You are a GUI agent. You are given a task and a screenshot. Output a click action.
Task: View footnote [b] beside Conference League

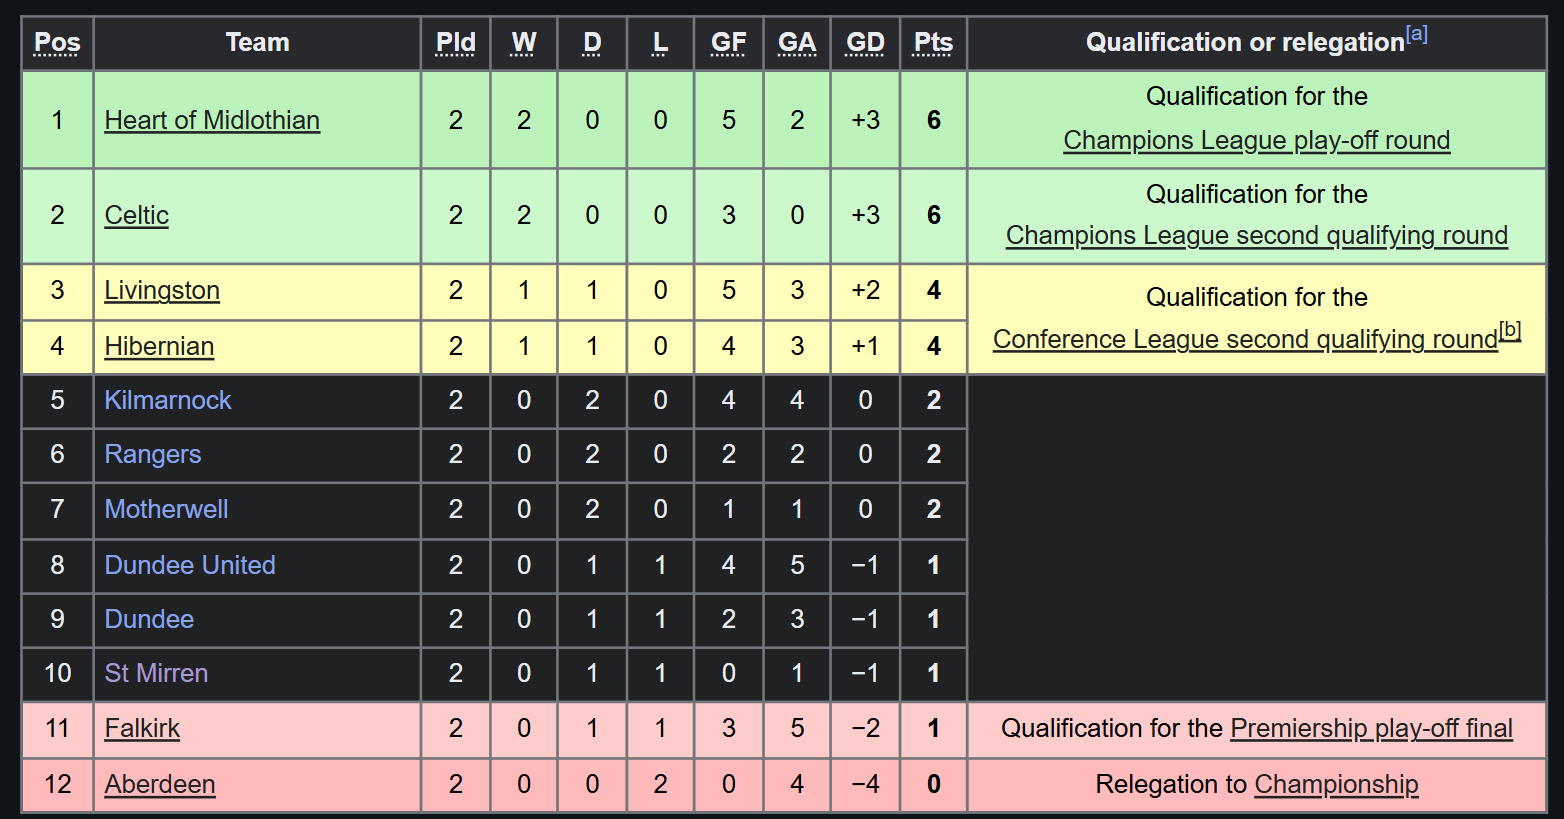pyautogui.click(x=1510, y=330)
